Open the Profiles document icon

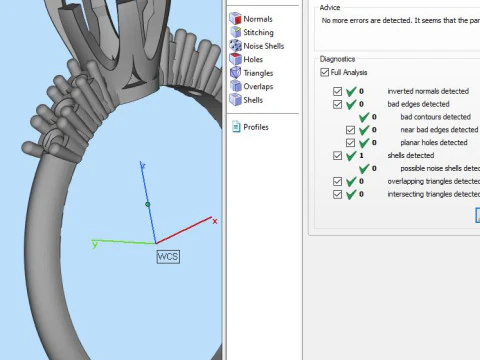(236, 127)
